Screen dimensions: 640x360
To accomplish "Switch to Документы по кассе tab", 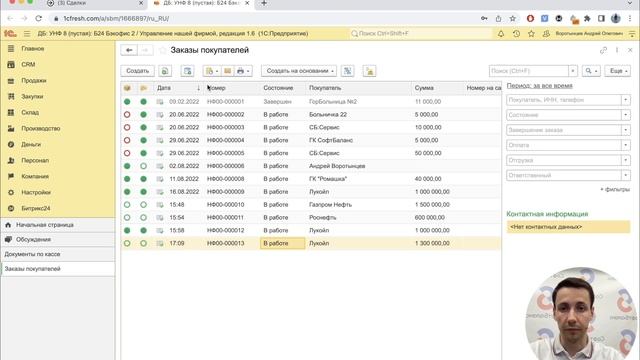I will 58,254.
